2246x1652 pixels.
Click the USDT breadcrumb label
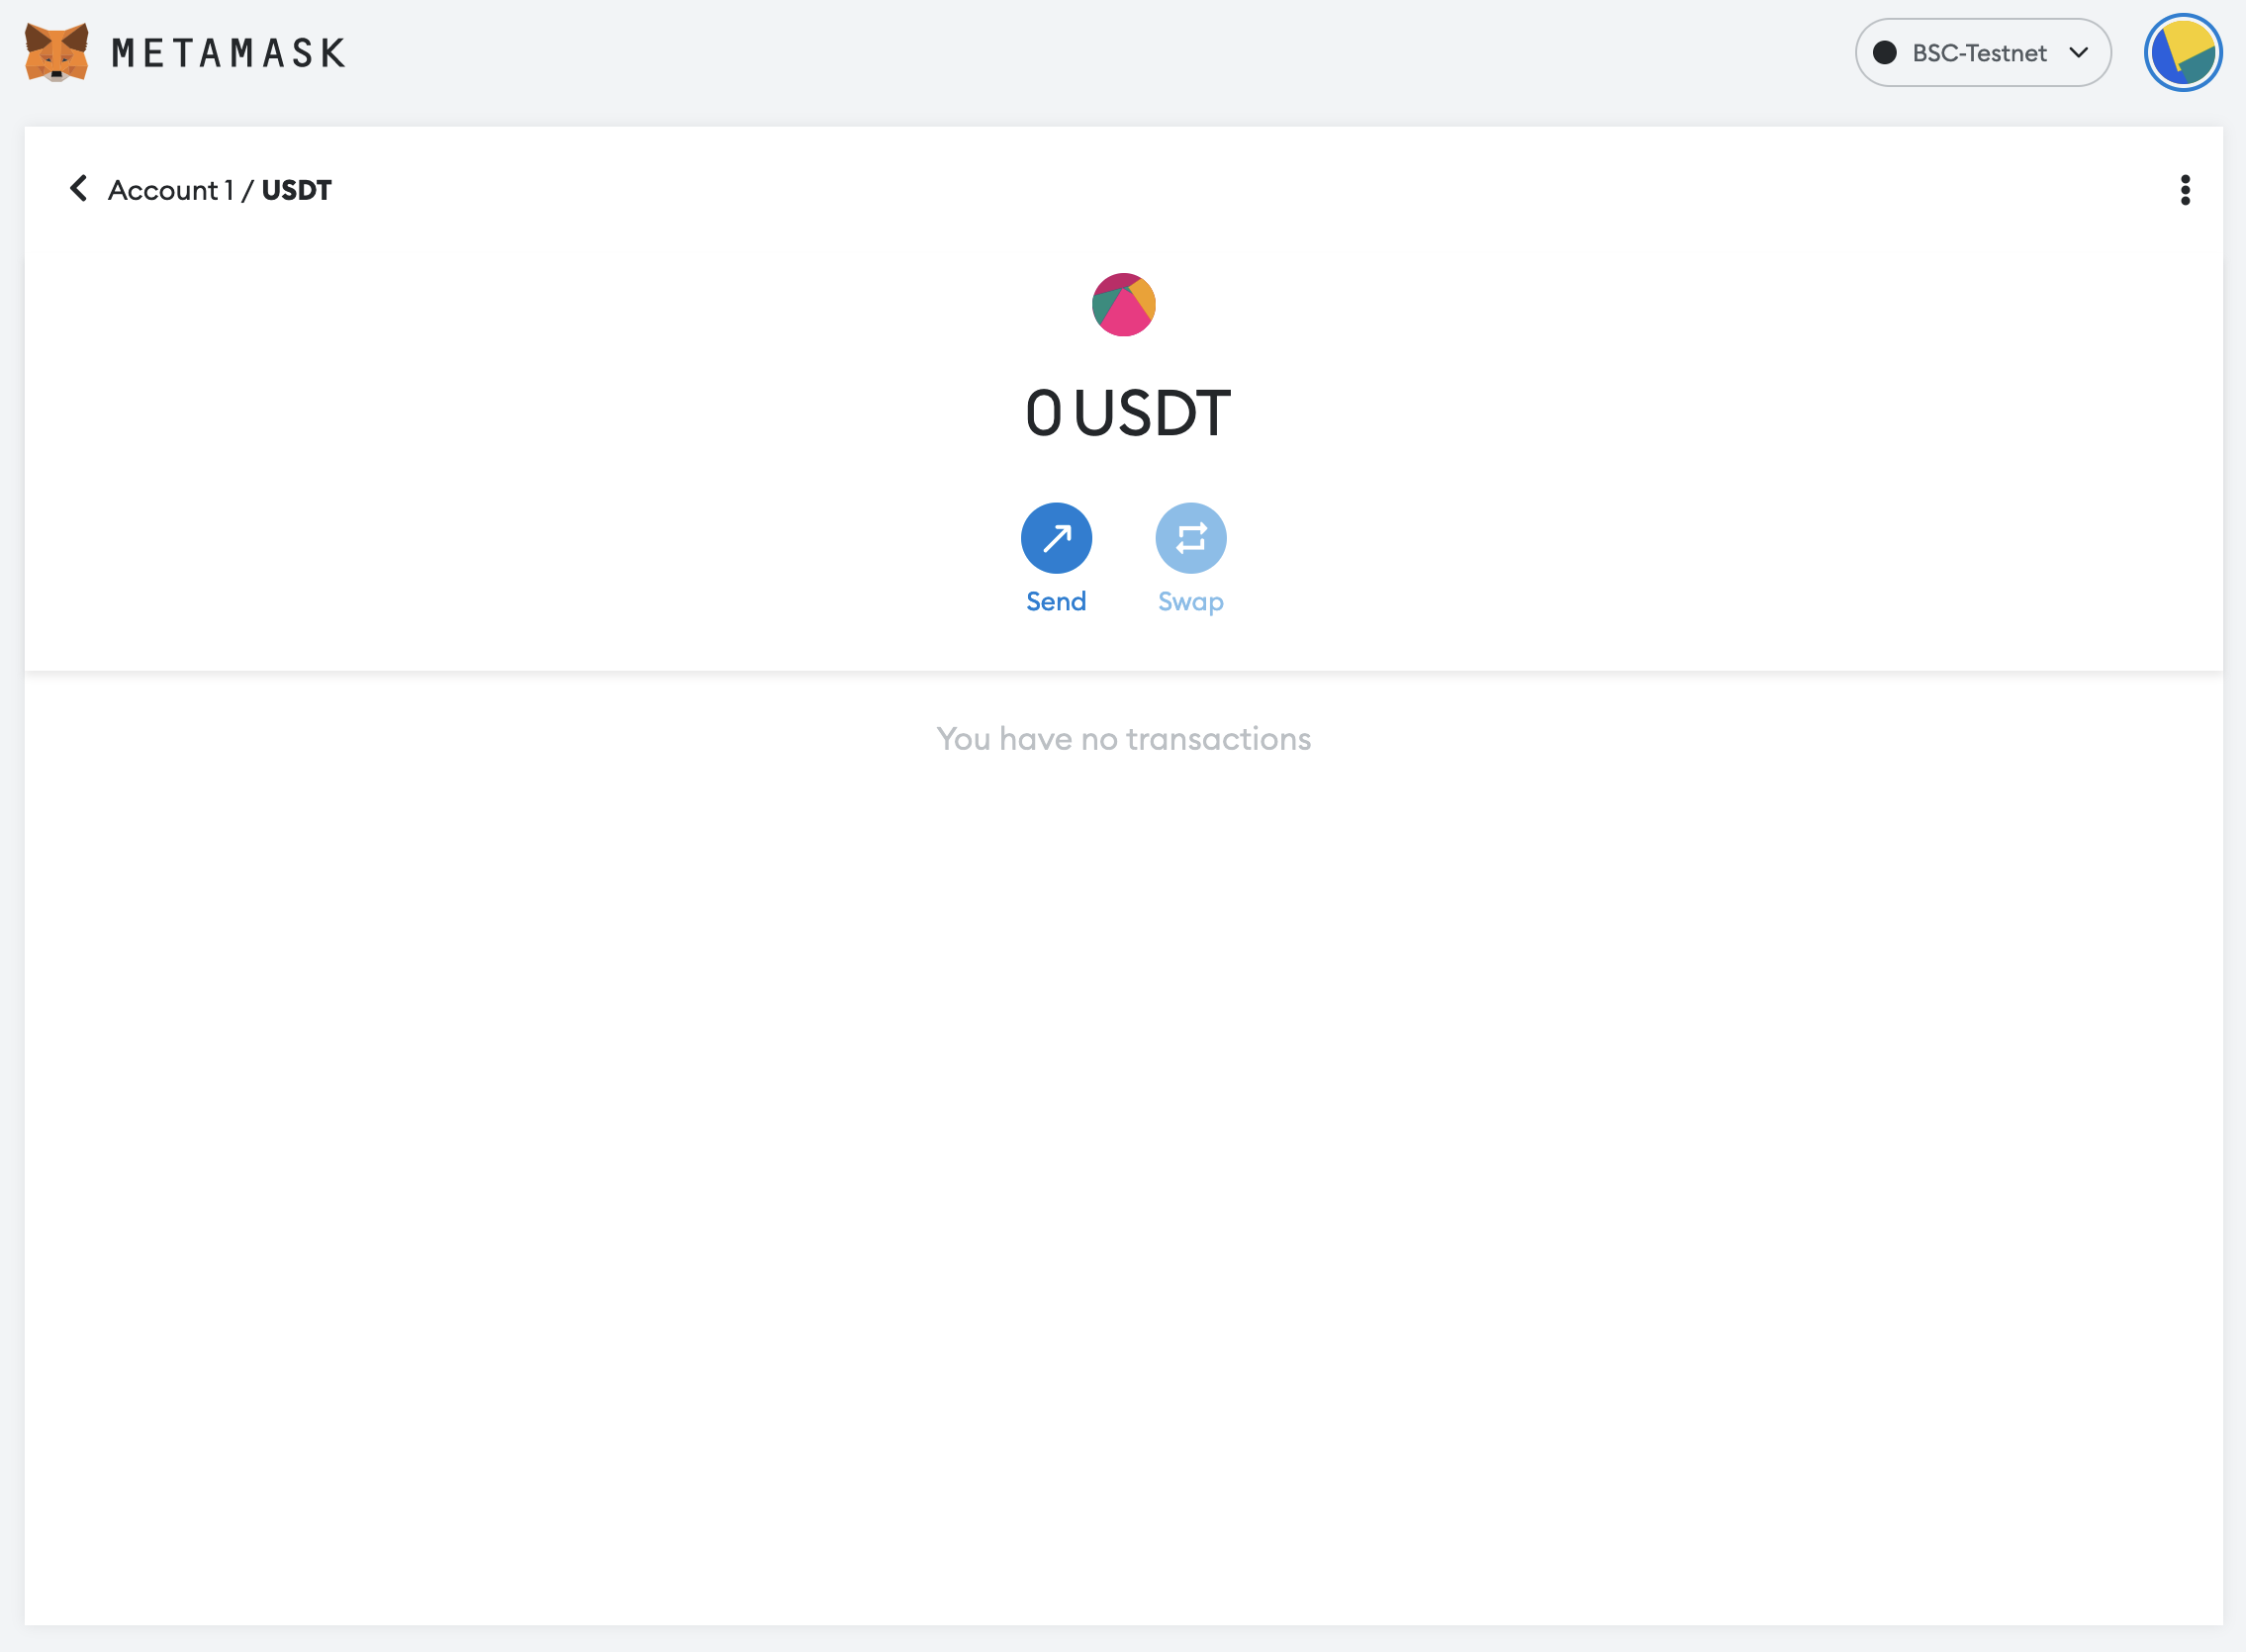pyautogui.click(x=296, y=190)
